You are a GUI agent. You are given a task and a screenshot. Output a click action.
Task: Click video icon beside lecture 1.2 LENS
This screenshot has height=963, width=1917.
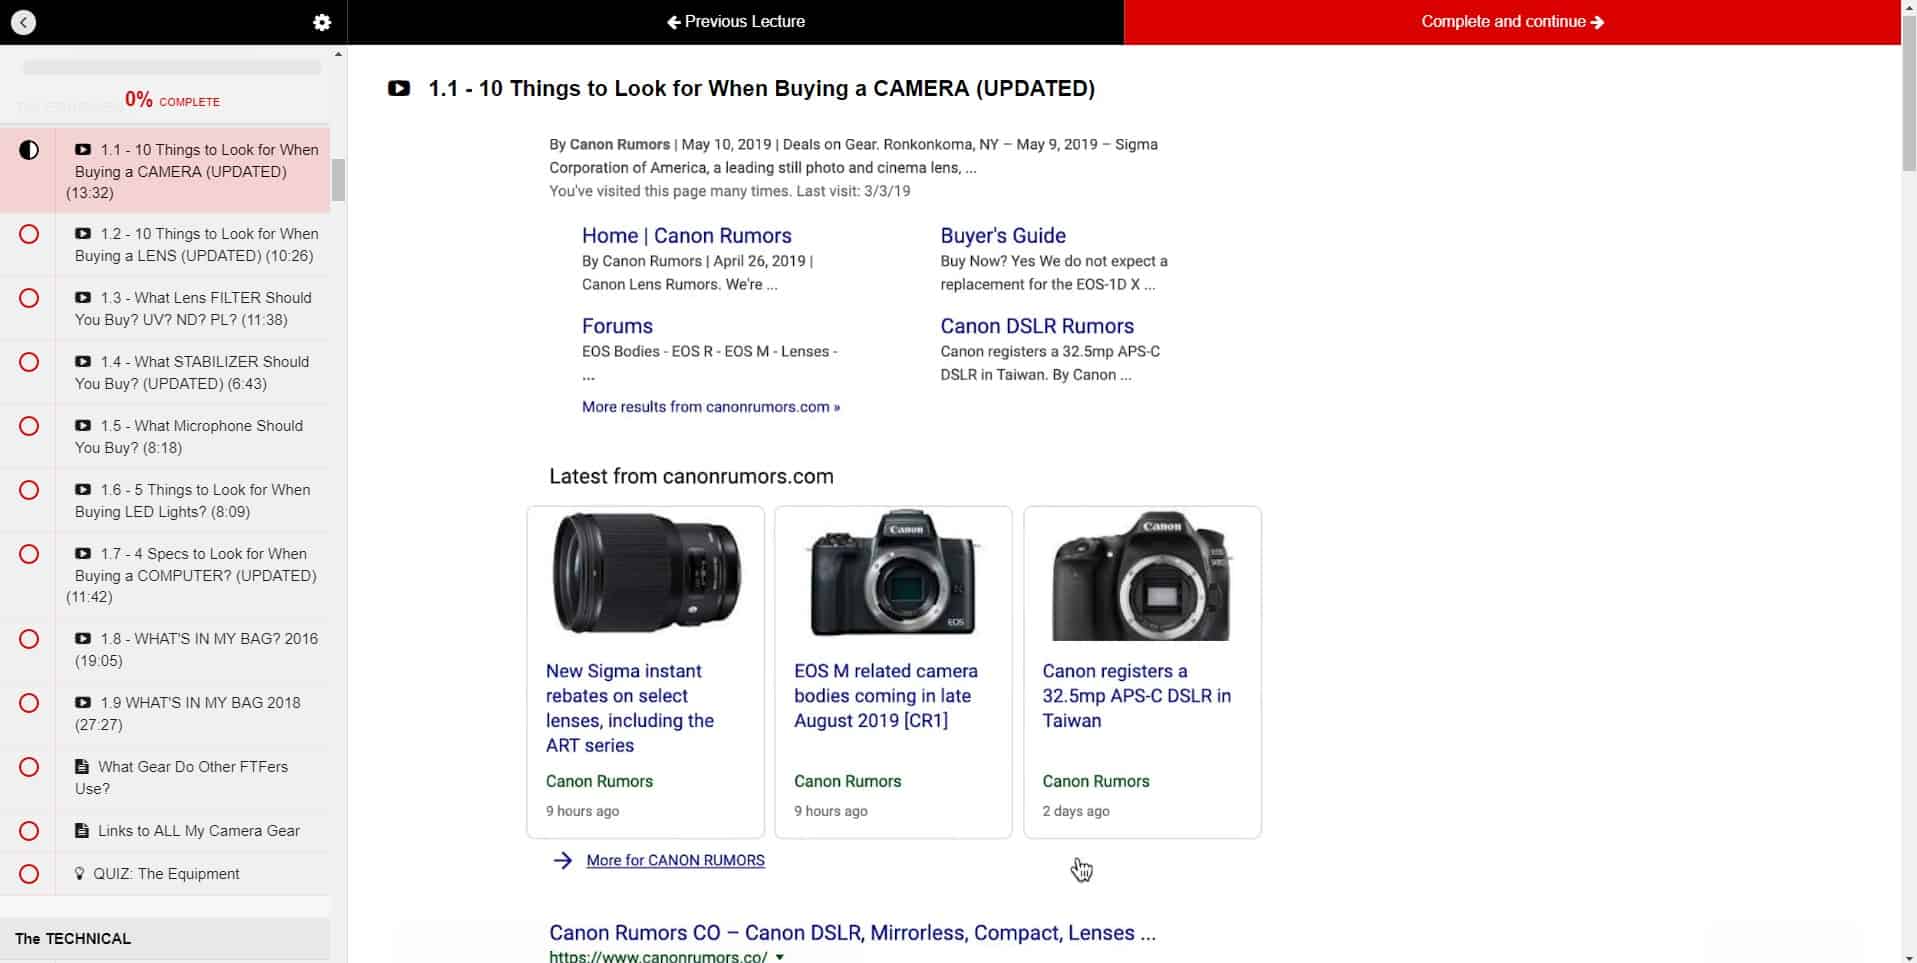pos(83,234)
